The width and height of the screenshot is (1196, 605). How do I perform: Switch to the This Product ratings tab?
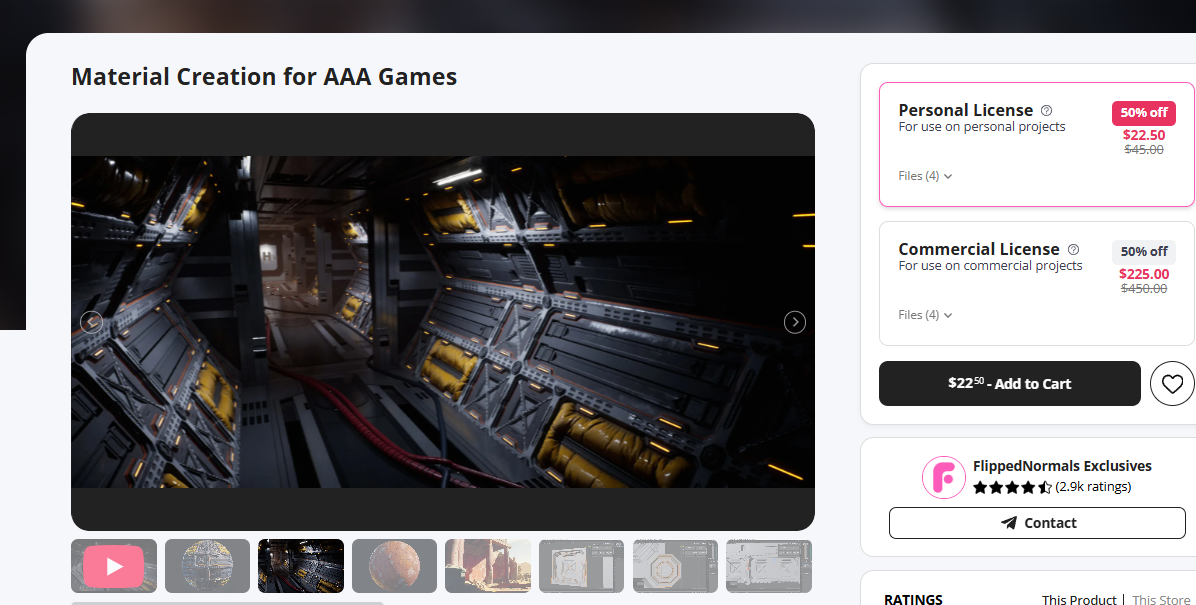tap(1079, 600)
